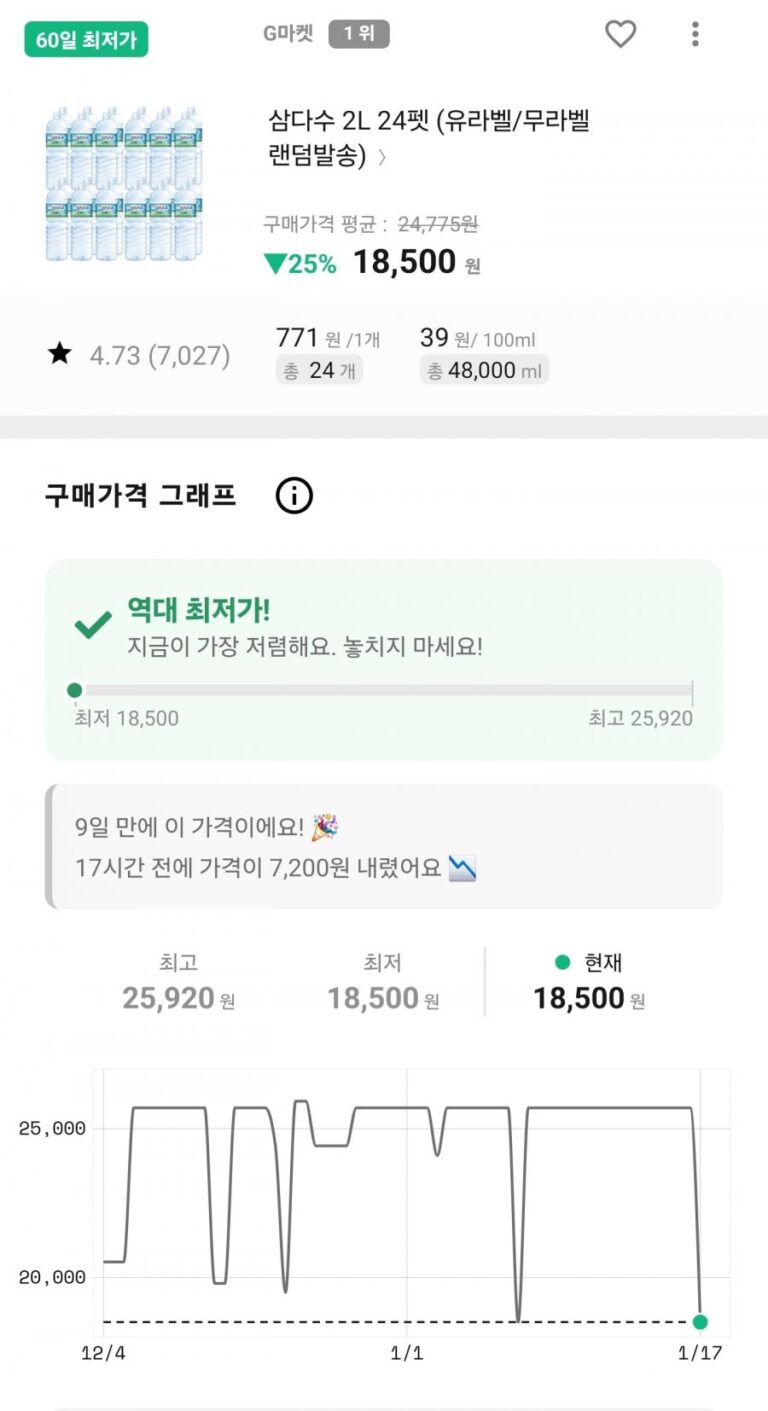
Task: Click the green dot on price range bar
Action: (x=74, y=690)
